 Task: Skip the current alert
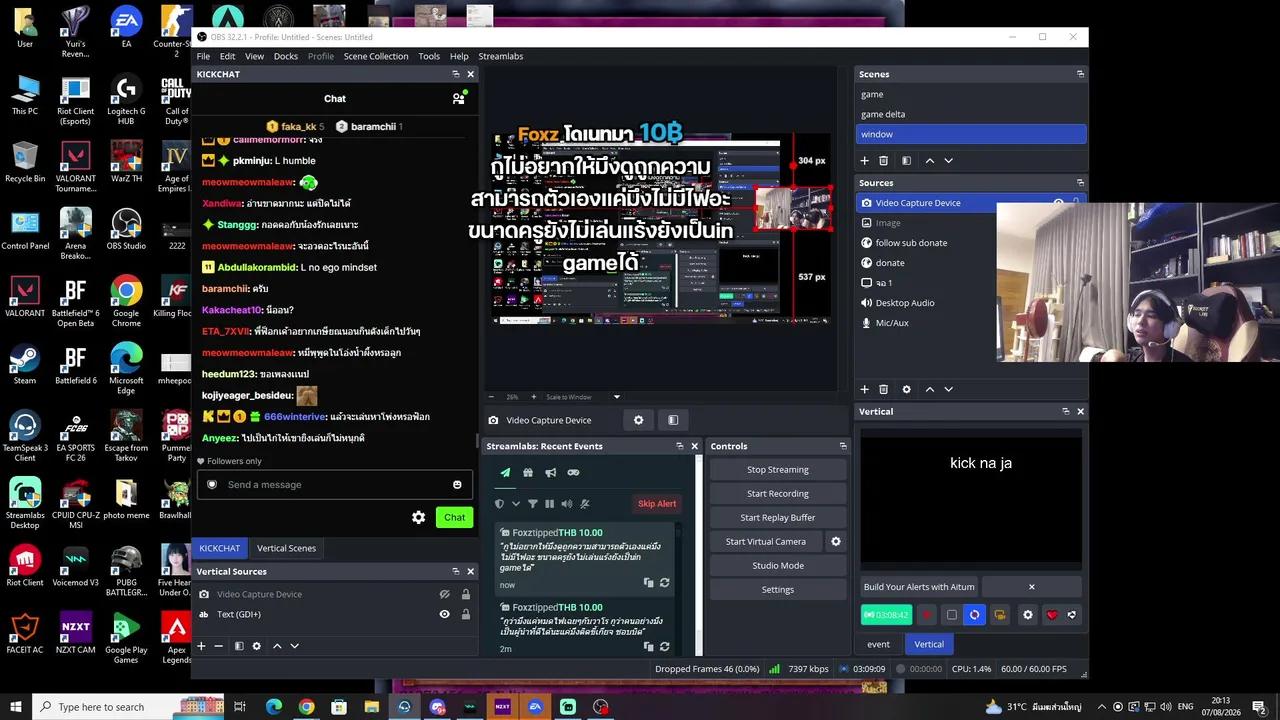coord(657,504)
